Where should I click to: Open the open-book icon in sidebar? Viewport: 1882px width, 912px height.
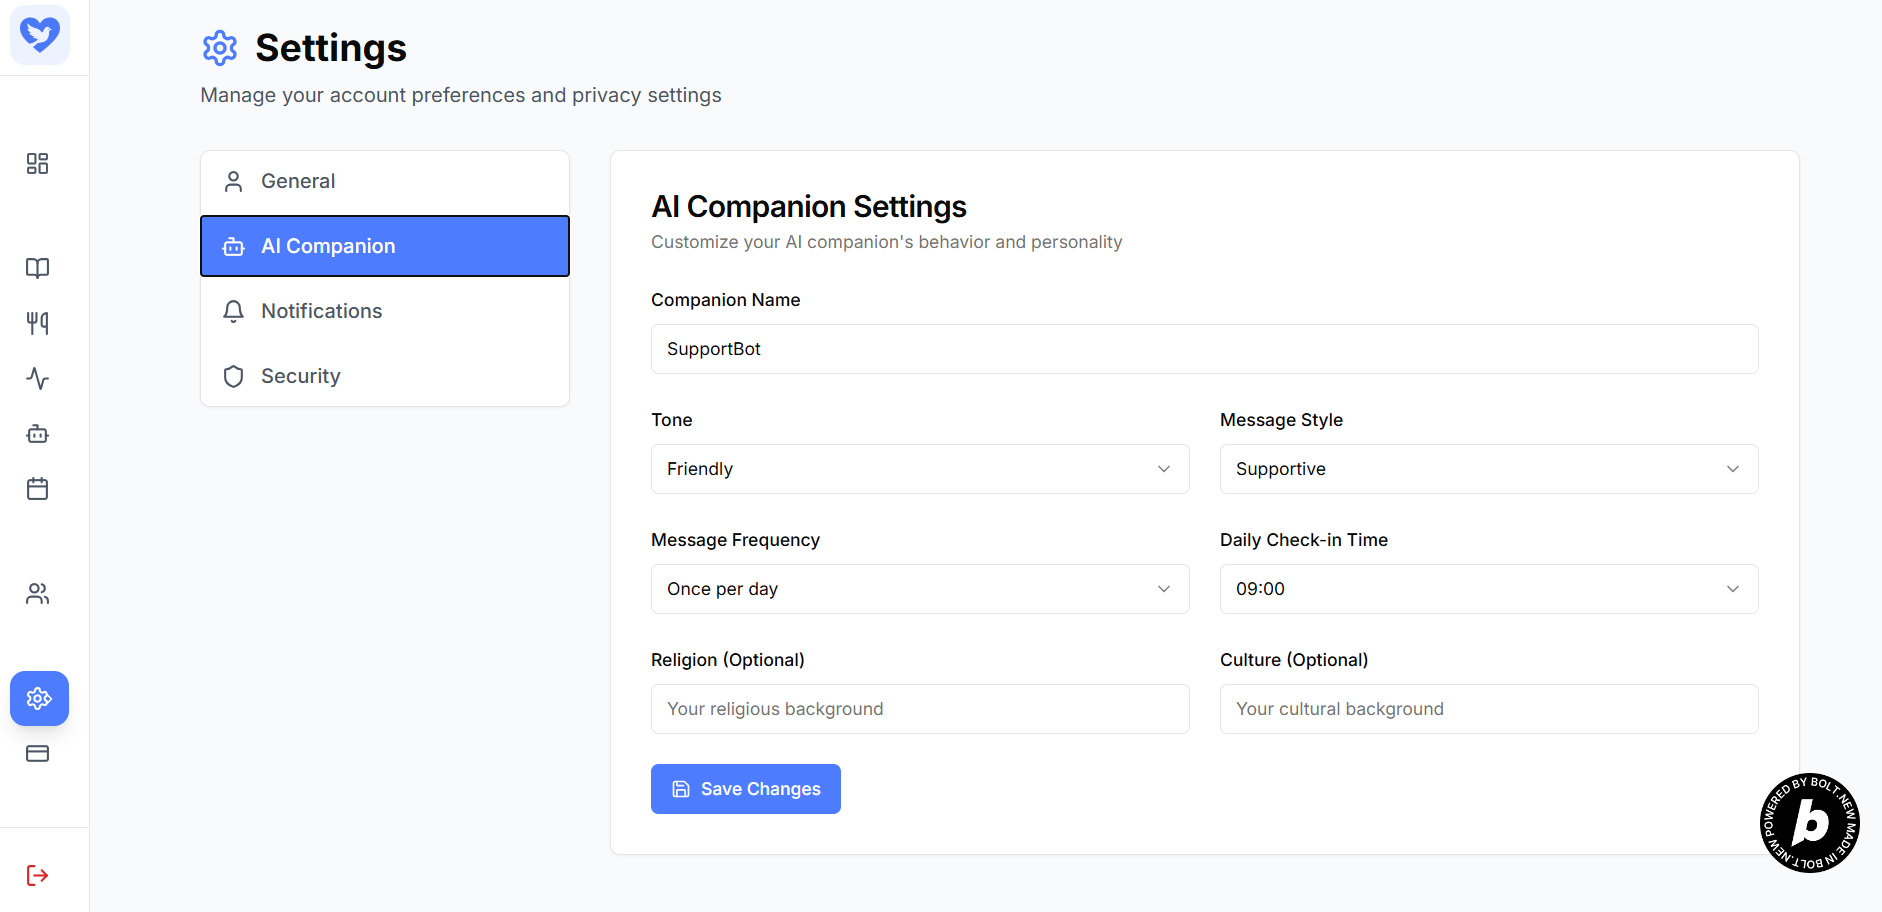[38, 268]
